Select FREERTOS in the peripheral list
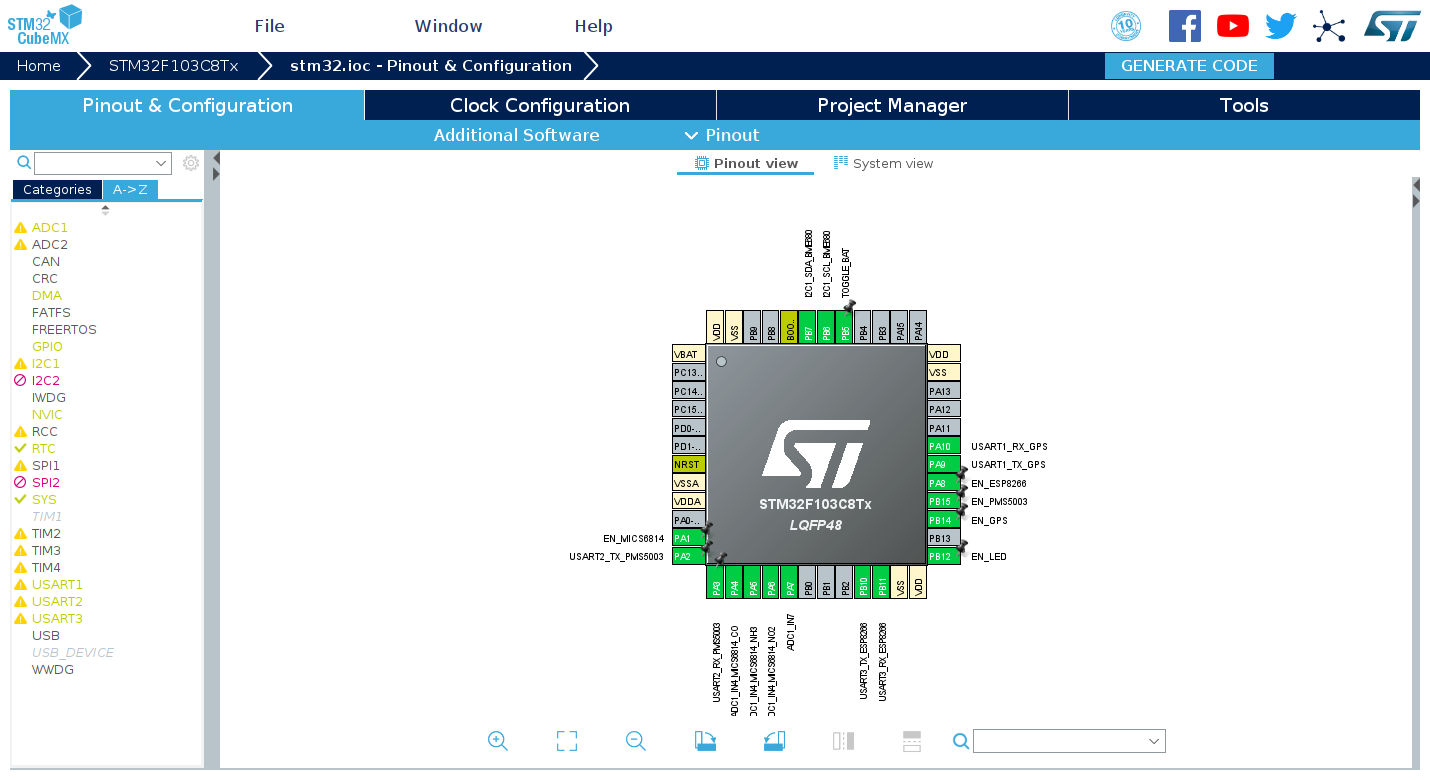Screen dimensions: 1430x780 64,330
